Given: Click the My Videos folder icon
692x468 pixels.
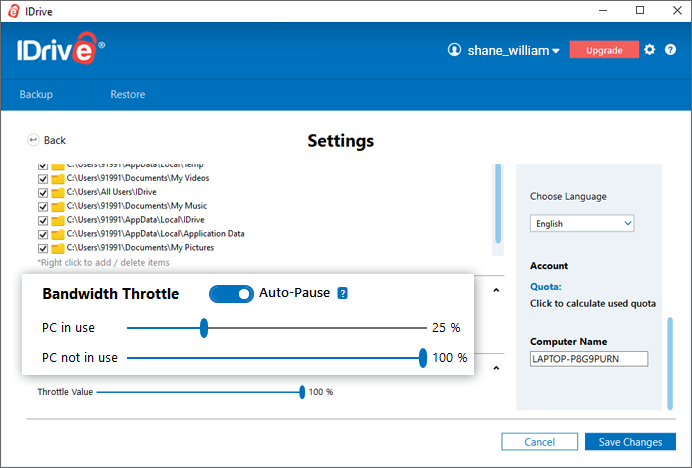Looking at the screenshot, I should click(x=58, y=178).
